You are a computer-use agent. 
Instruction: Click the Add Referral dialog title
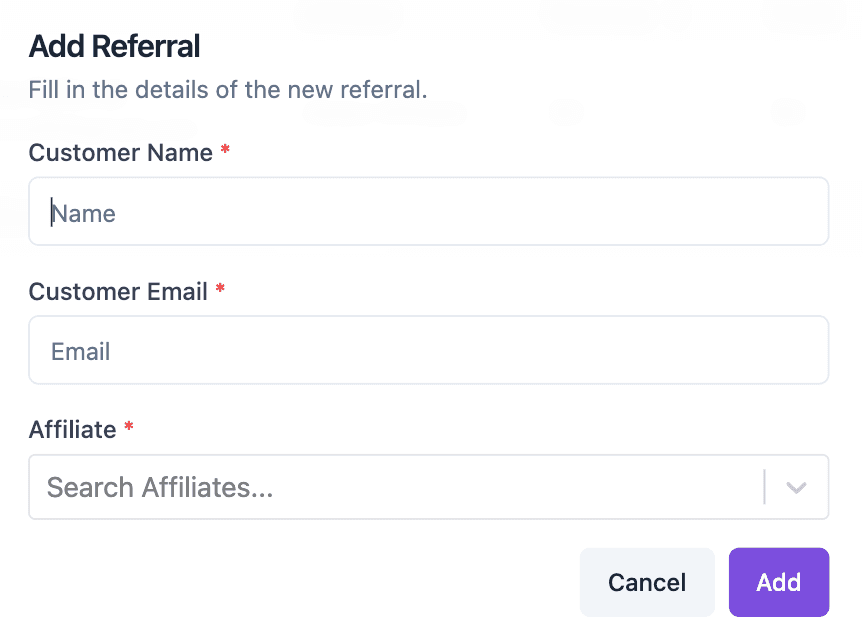click(113, 46)
